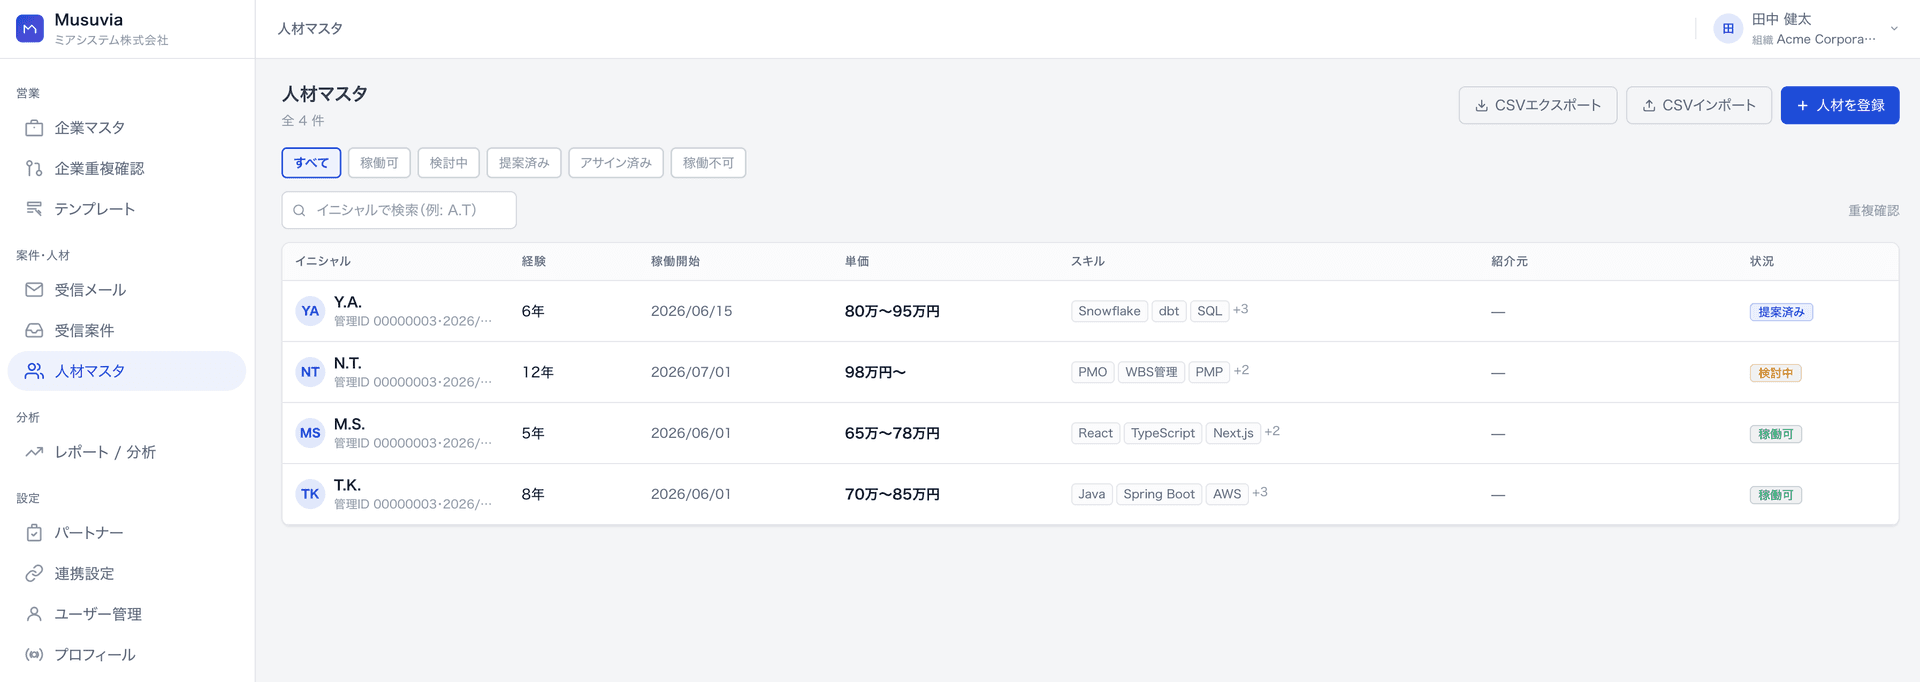Open 受信案件 inbox icon

(34, 330)
